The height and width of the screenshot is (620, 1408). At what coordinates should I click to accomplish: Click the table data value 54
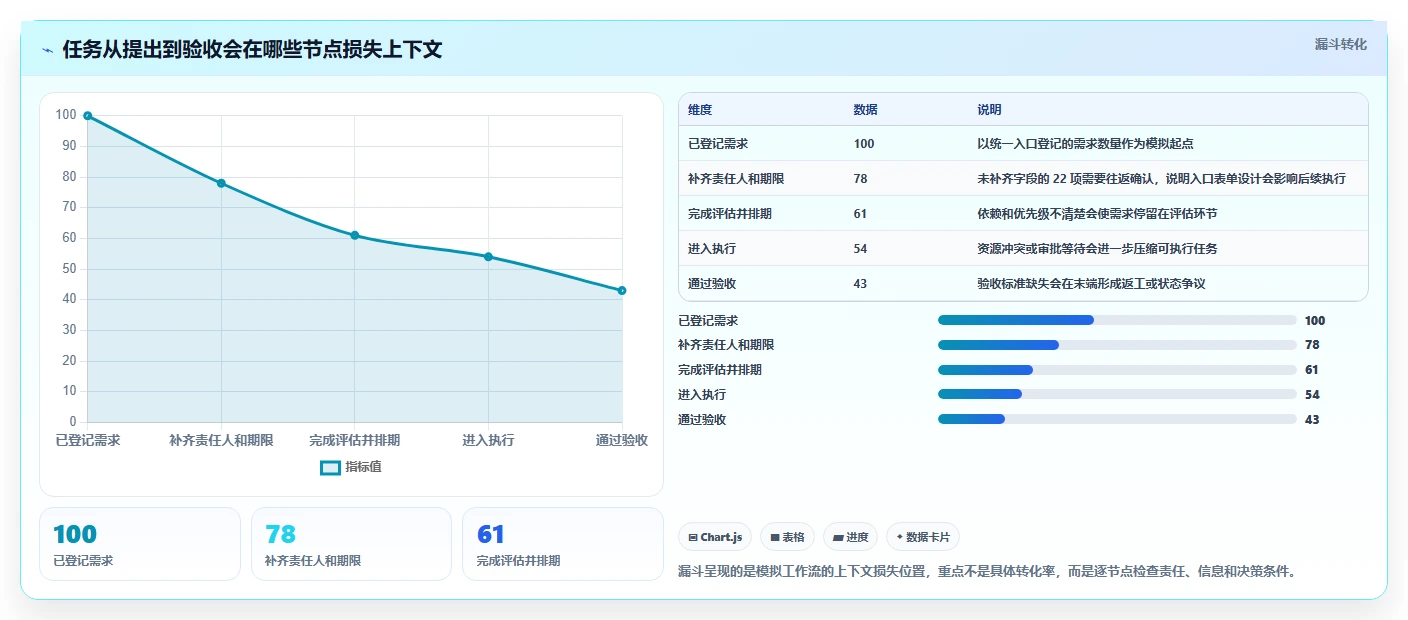click(861, 249)
